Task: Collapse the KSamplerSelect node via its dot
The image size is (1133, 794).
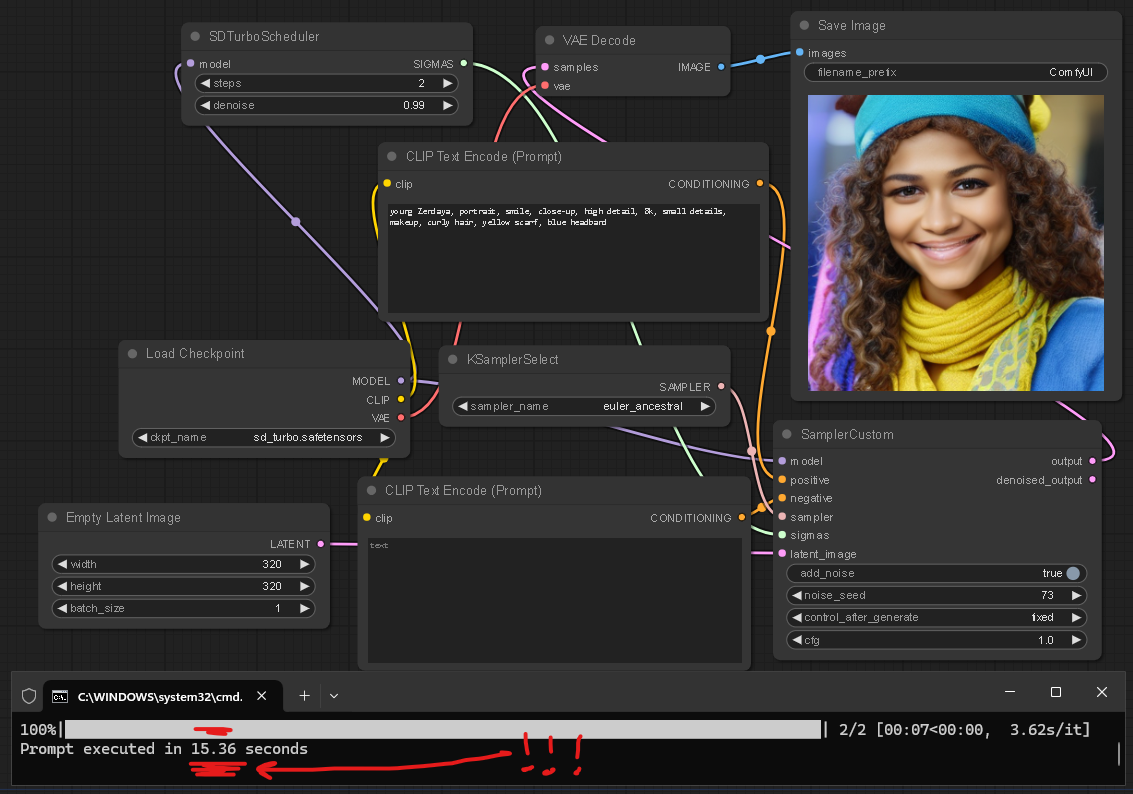Action: [453, 360]
